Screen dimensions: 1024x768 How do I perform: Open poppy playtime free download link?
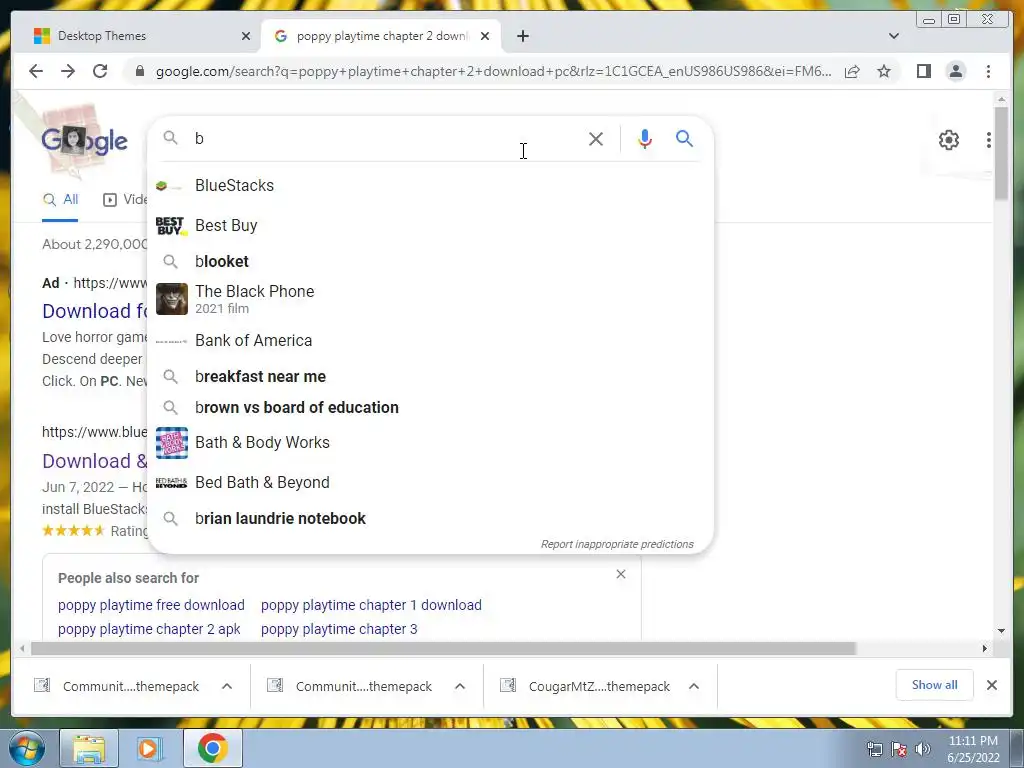(x=151, y=605)
